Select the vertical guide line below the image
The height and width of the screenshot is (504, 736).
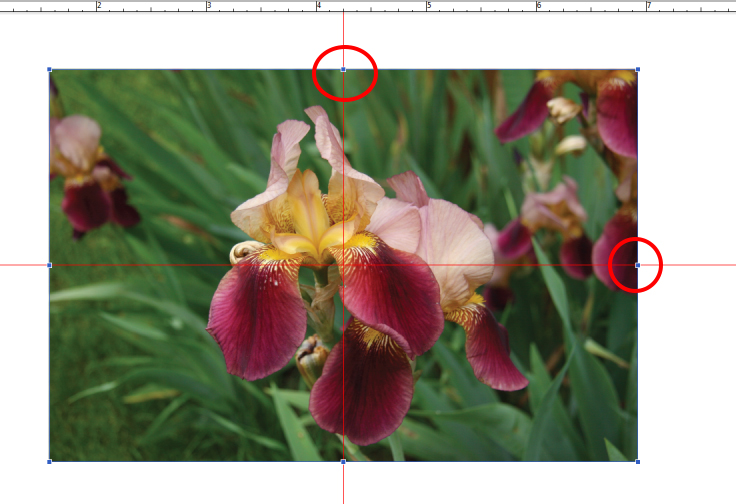(x=343, y=485)
